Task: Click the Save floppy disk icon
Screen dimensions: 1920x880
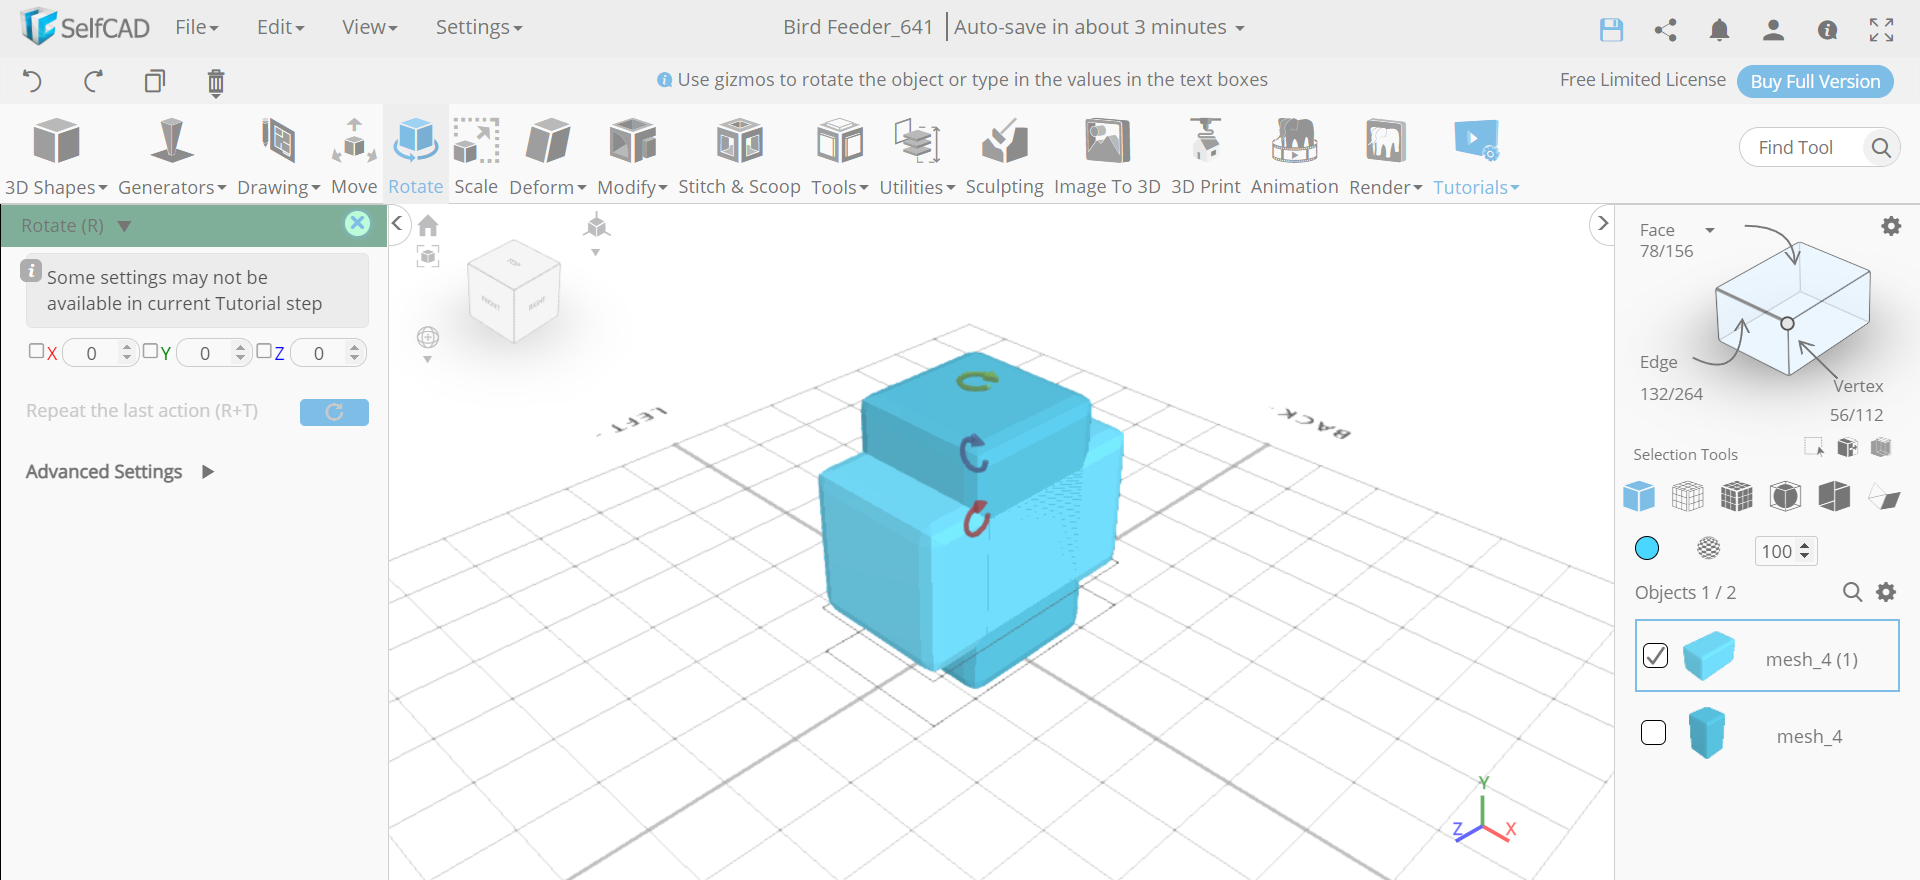Action: 1611,30
